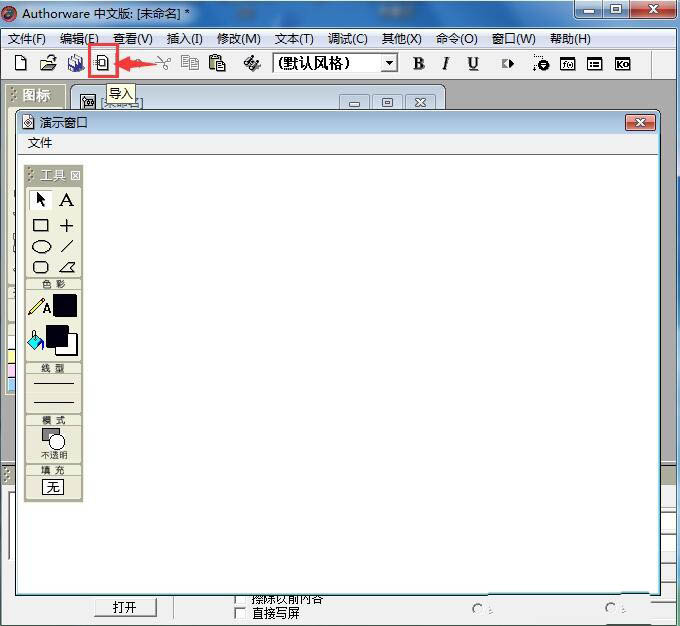Open the 插入(I) menu
Screen dimensions: 680x626
click(184, 39)
